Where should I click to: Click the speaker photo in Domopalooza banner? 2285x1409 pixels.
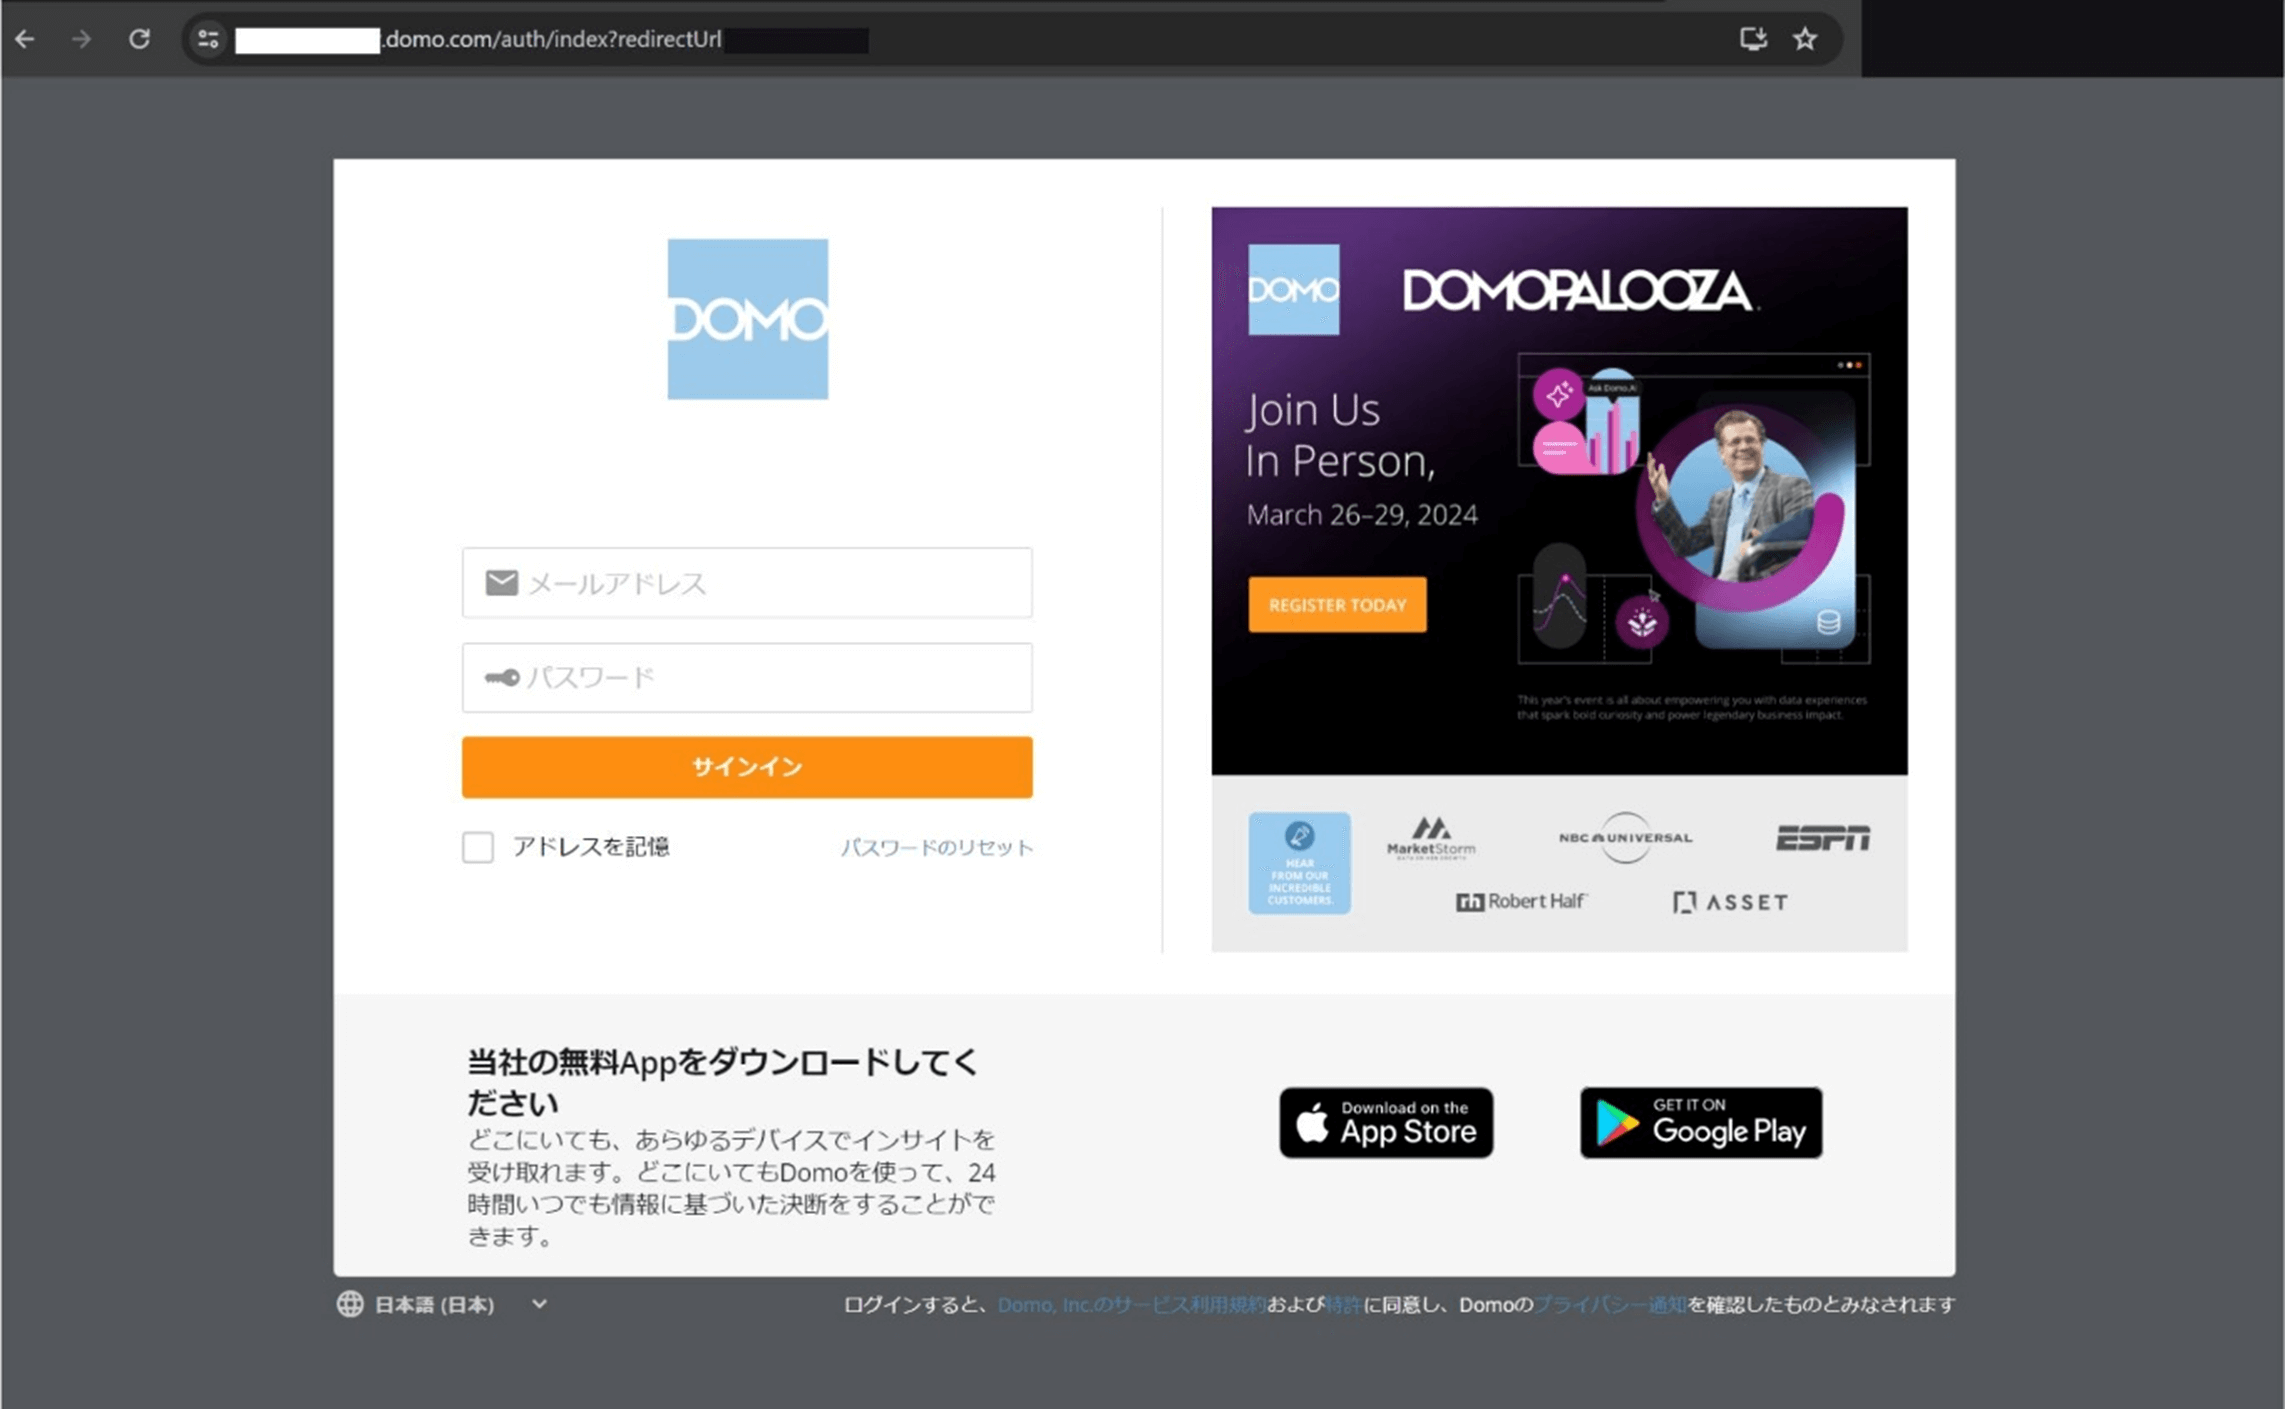click(x=1742, y=497)
